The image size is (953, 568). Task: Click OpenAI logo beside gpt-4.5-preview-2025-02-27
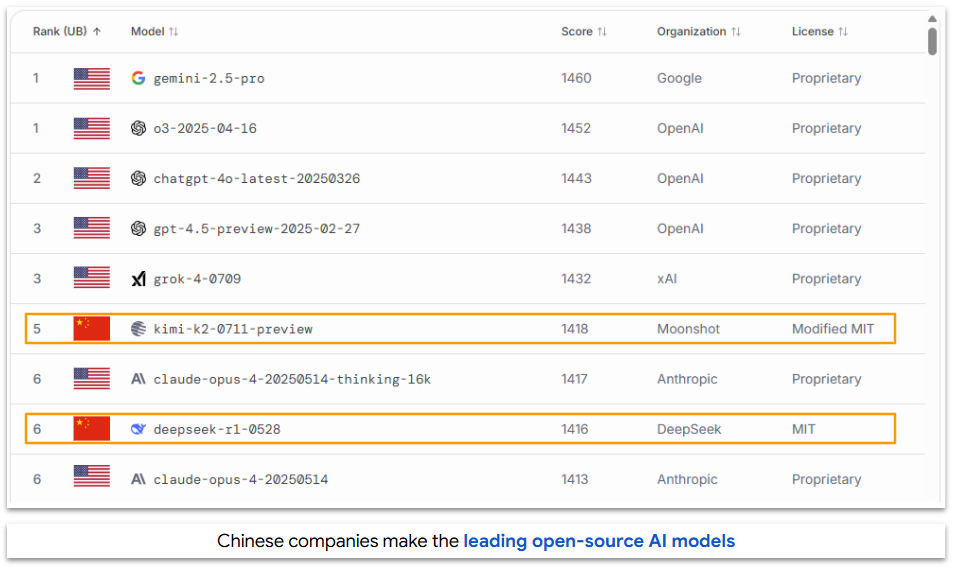pos(139,228)
